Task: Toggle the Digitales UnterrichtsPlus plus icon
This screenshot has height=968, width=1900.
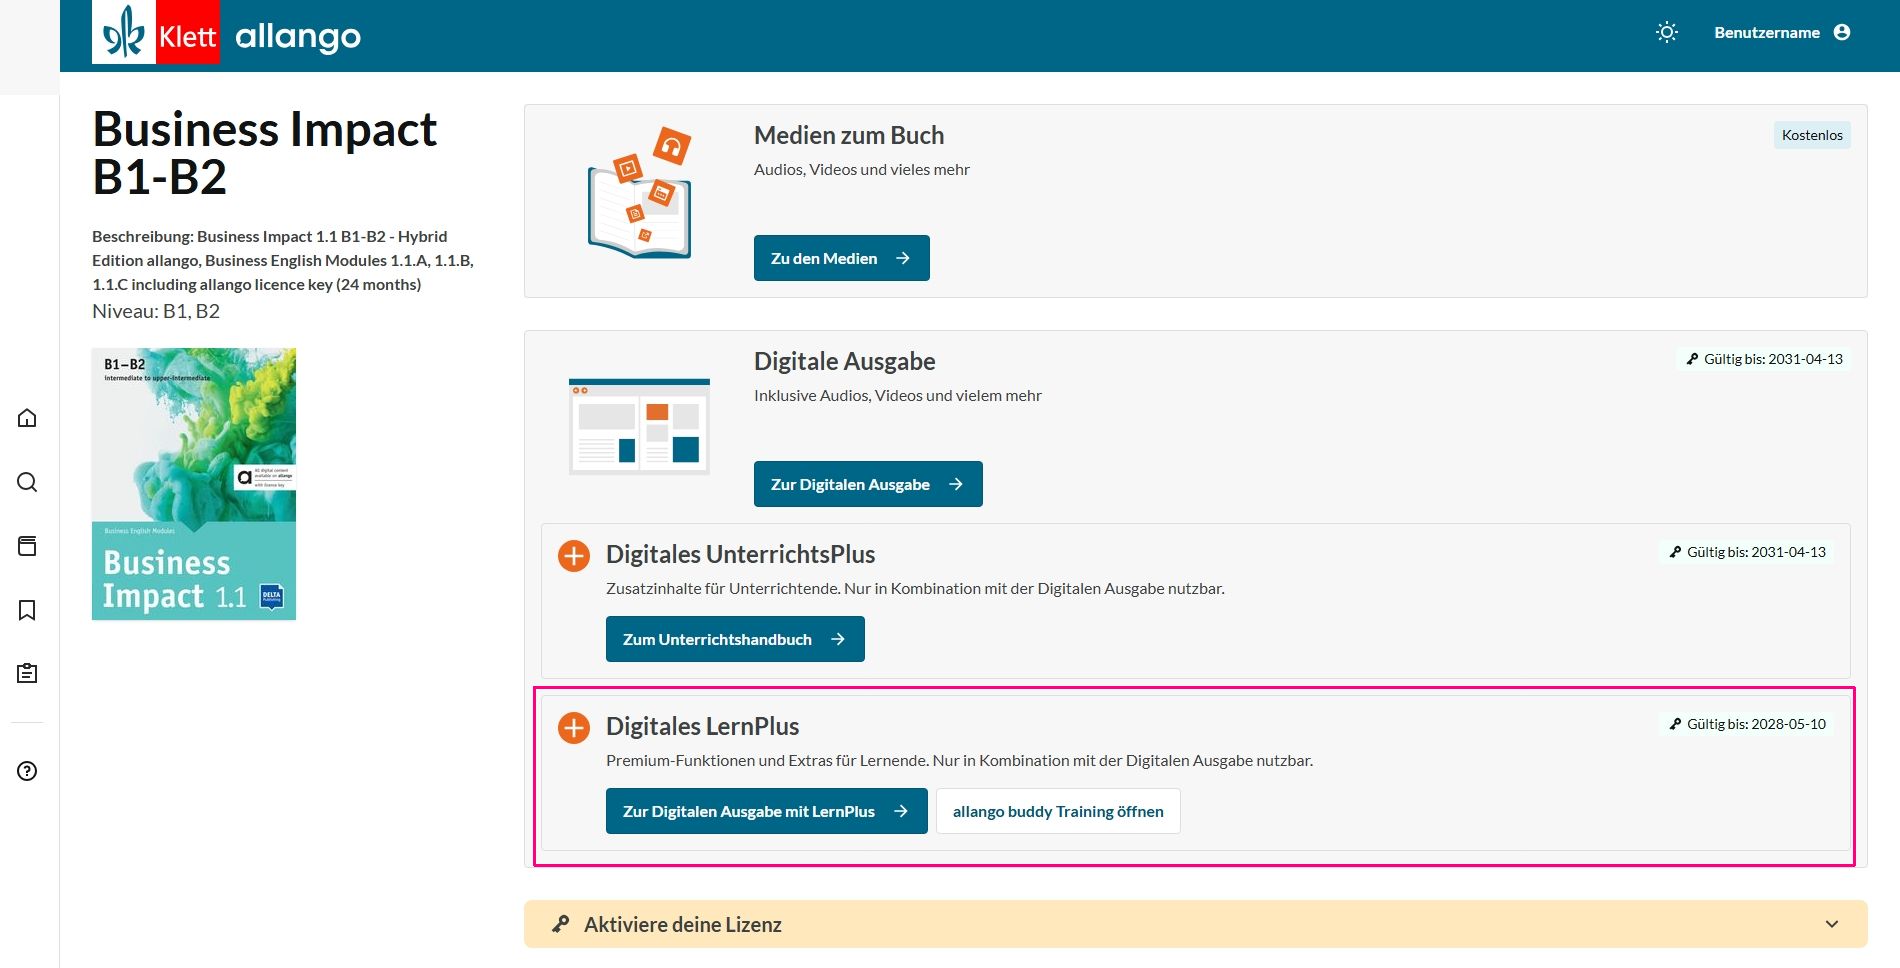Action: pos(574,555)
